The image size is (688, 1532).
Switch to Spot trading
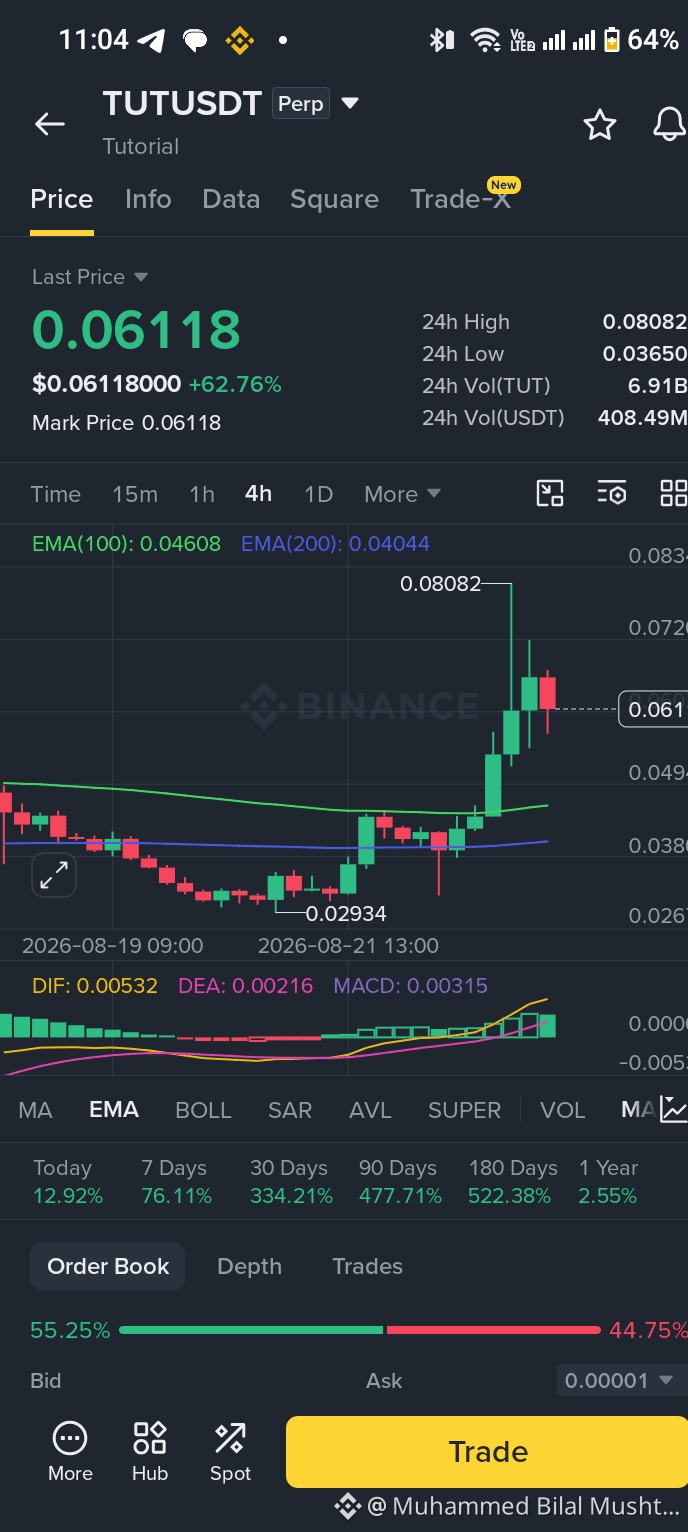point(230,1452)
